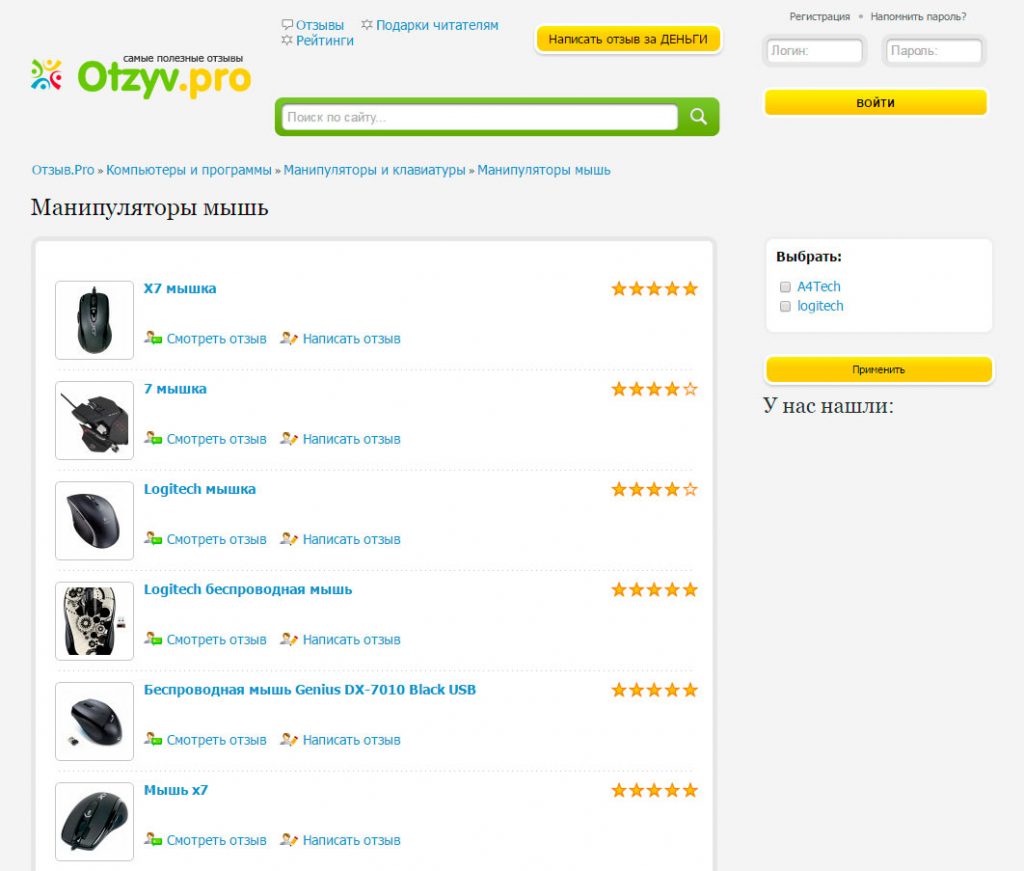Click Смотреть отзыв text for X7 мышка

tap(216, 339)
